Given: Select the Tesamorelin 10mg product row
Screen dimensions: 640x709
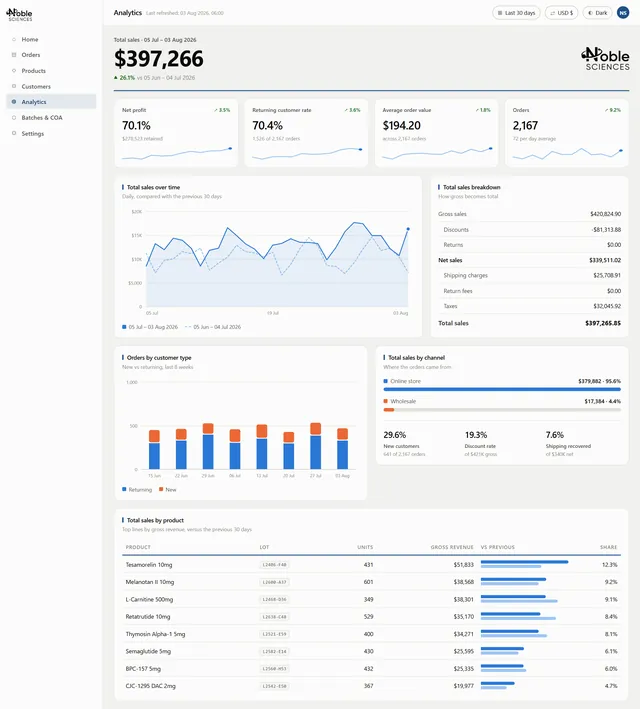Looking at the screenshot, I should click(x=371, y=565).
